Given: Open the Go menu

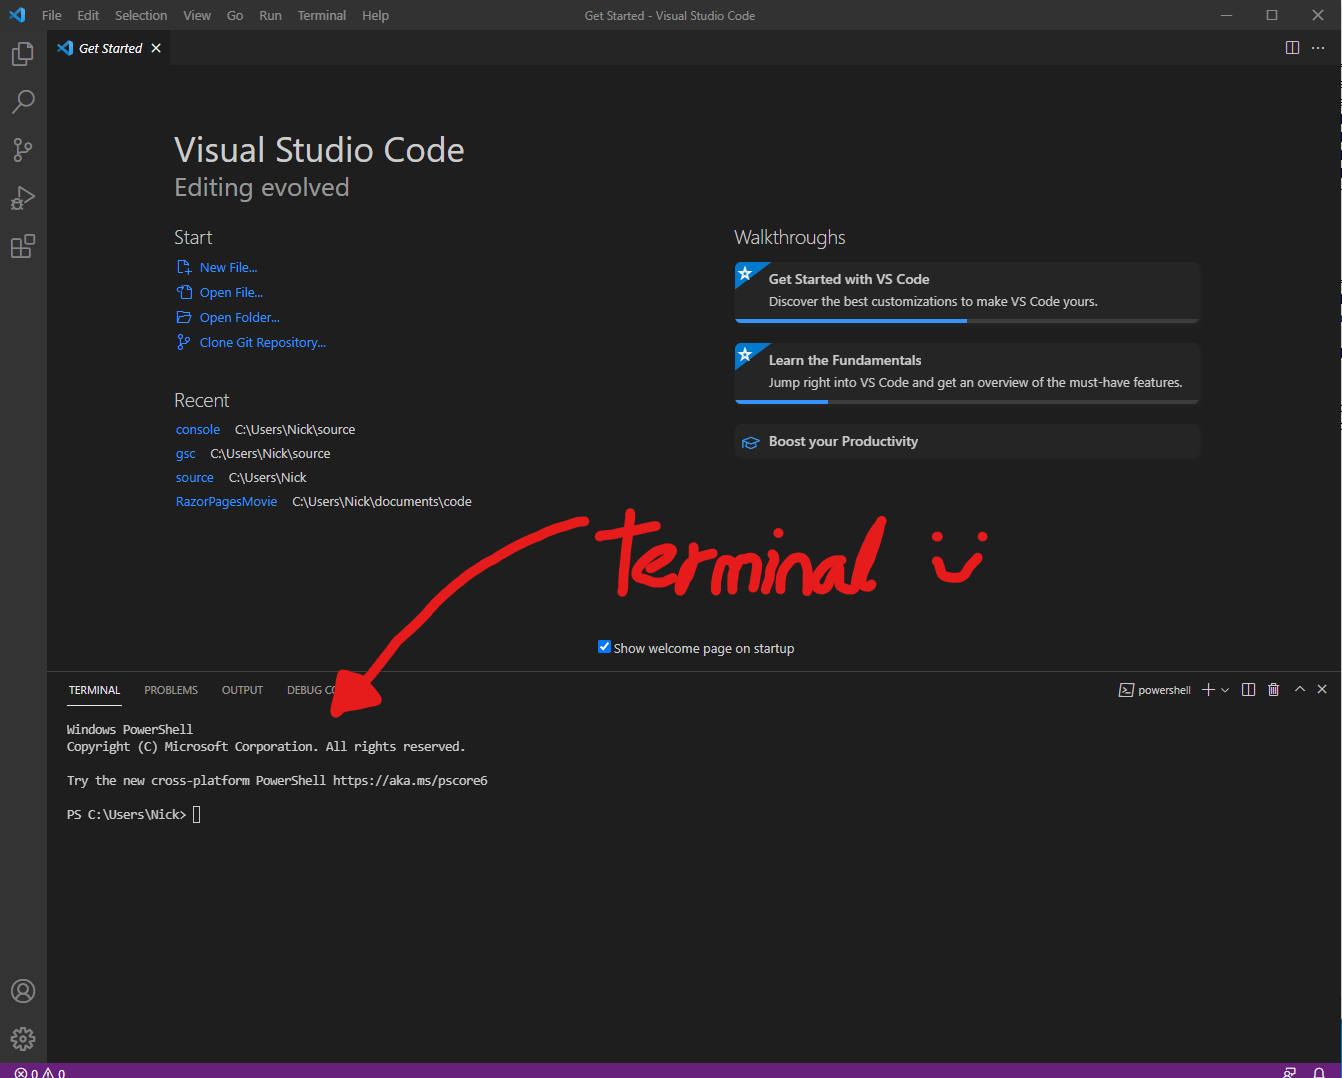Looking at the screenshot, I should click(235, 15).
